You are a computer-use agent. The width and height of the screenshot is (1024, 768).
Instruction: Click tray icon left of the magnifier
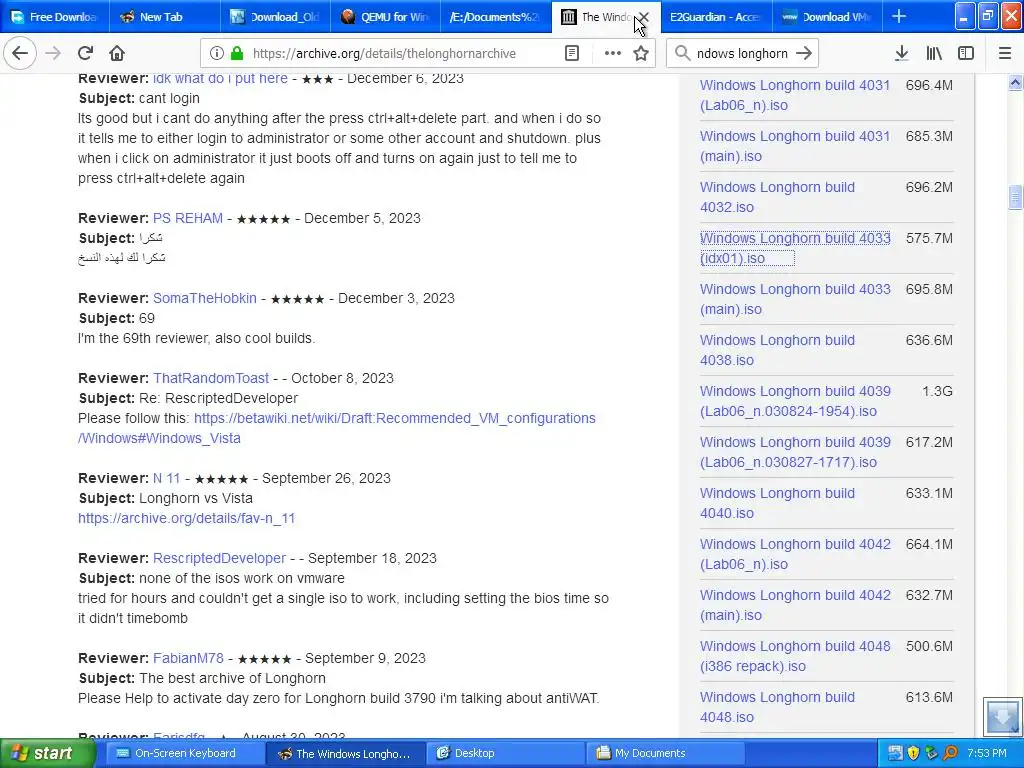pyautogui.click(x=931, y=753)
